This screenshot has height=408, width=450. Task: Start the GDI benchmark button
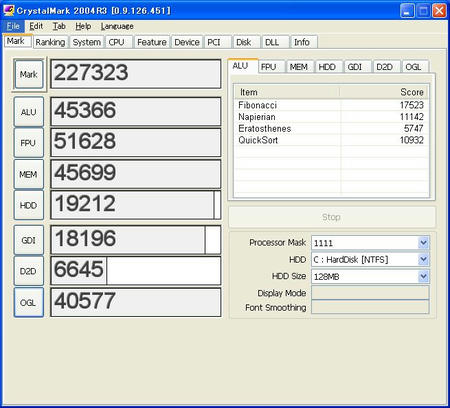[29, 240]
